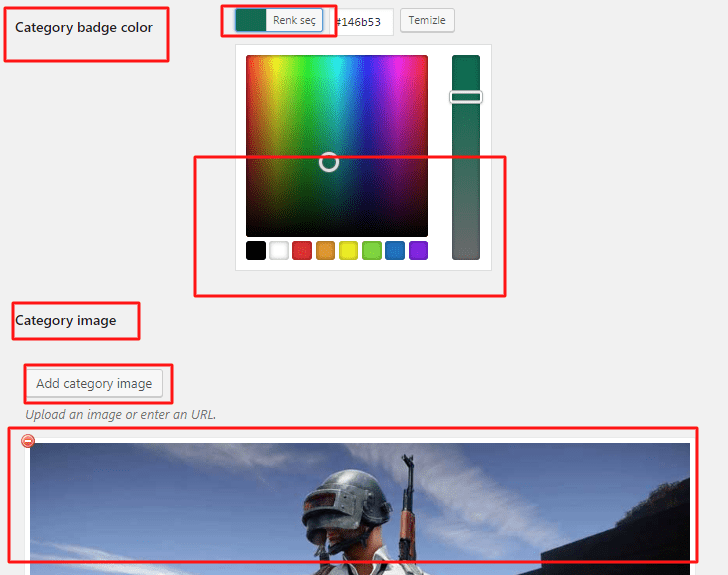
Task: Select the orange palette swatch
Action: tap(325, 250)
